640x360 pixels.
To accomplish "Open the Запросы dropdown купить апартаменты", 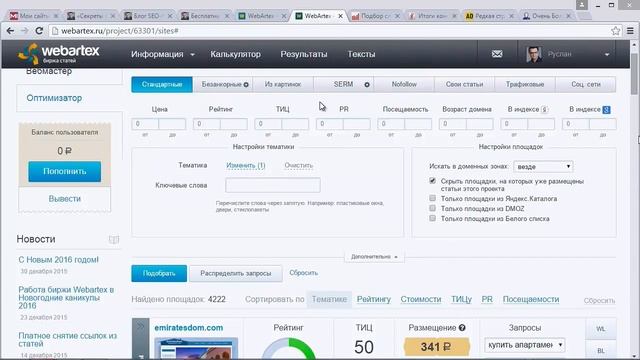I will pos(524,345).
